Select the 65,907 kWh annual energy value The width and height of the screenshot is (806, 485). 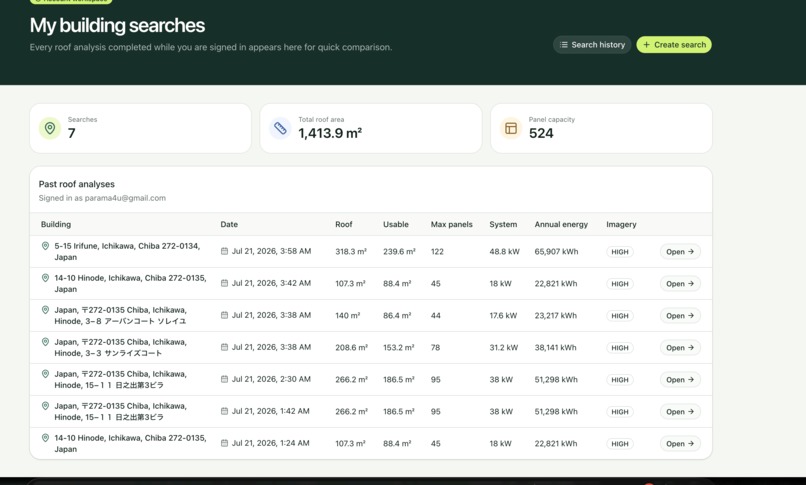[556, 252]
